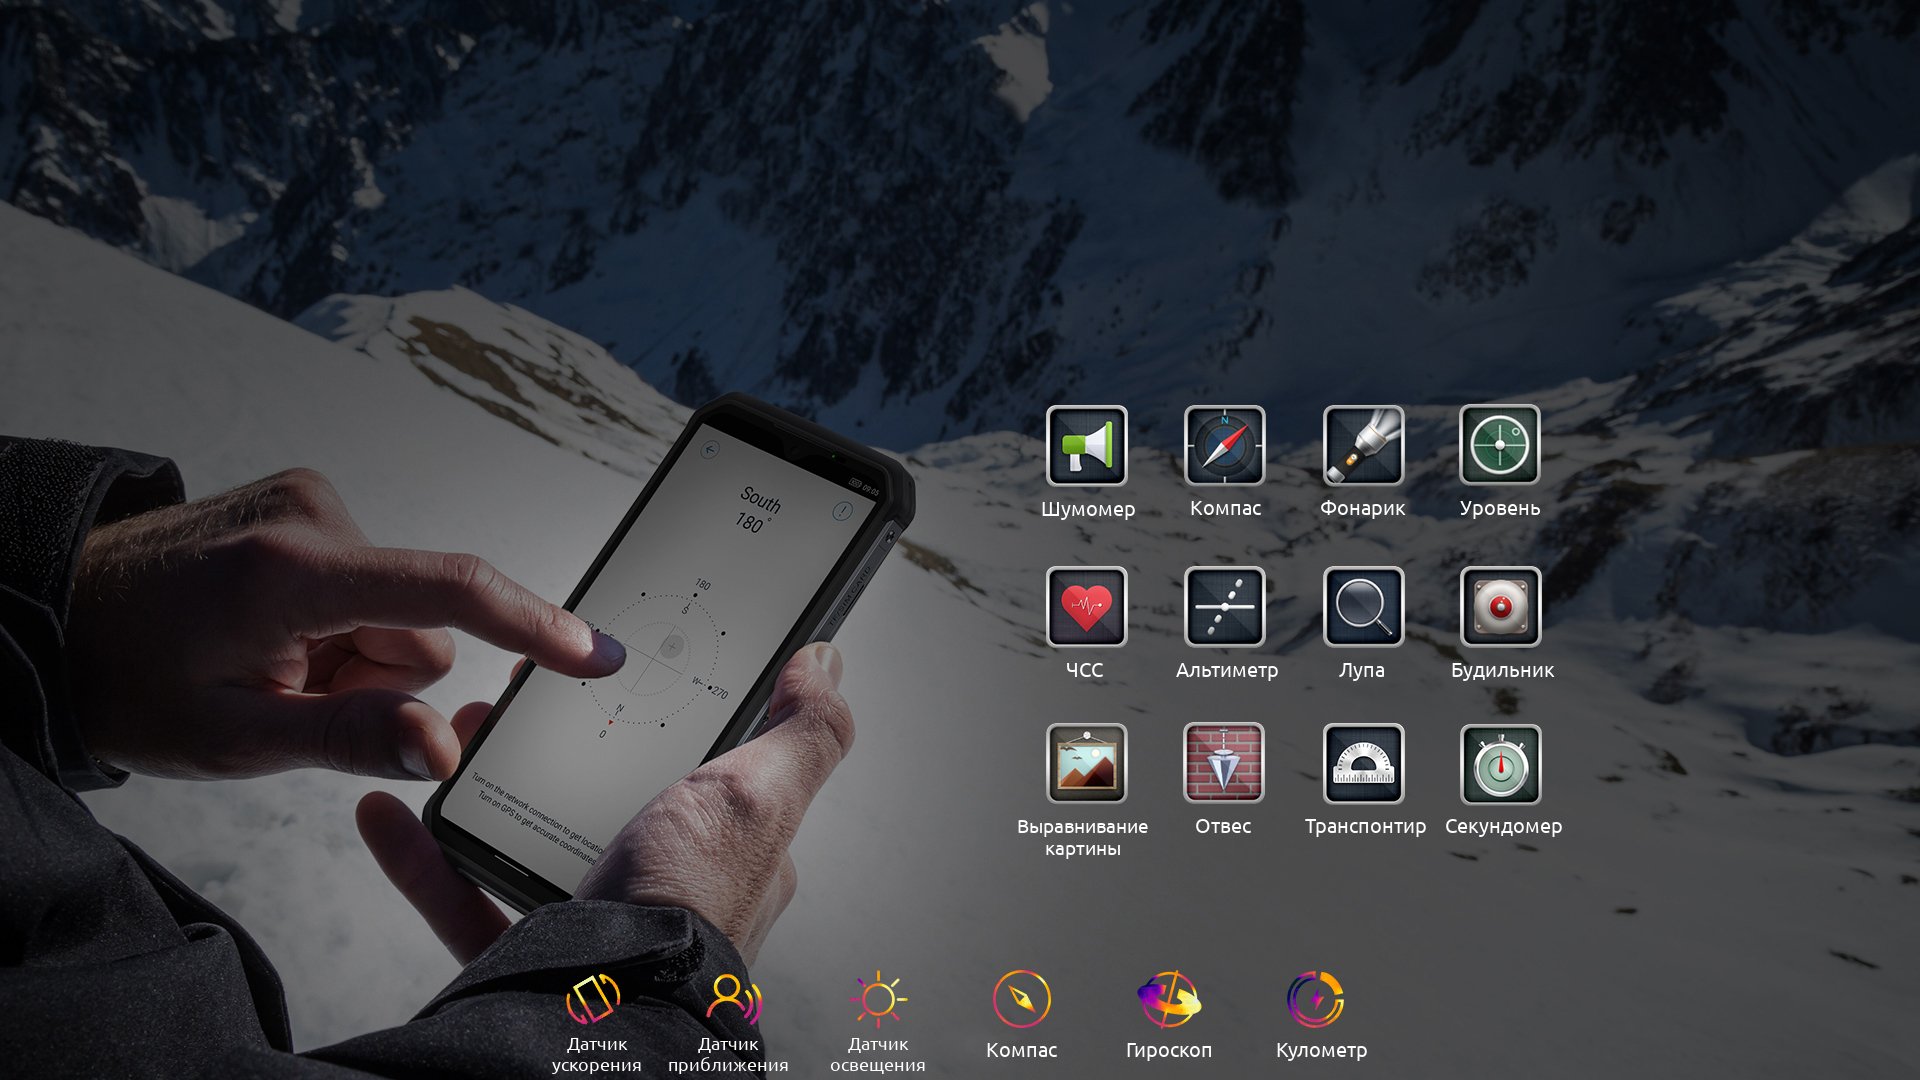Open the Альтиметр altimeter icon
Viewport: 1920px width, 1080px height.
point(1224,607)
